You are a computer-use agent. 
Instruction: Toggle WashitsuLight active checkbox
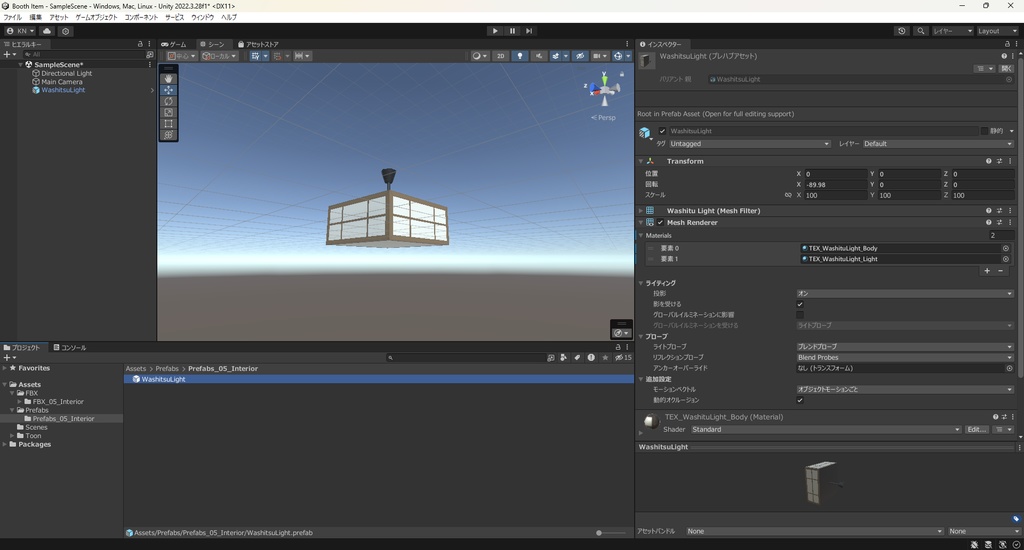coord(662,131)
